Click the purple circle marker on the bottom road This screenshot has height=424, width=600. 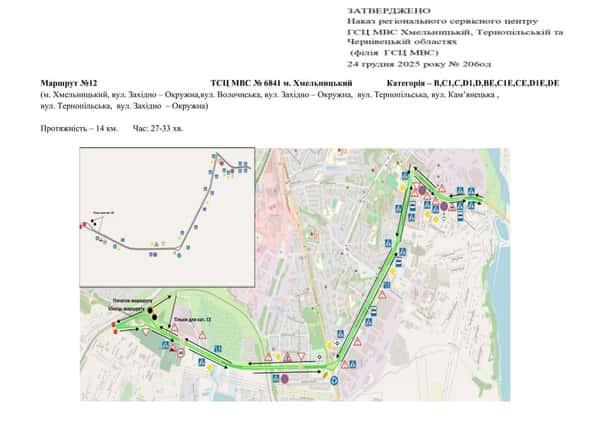point(284,379)
